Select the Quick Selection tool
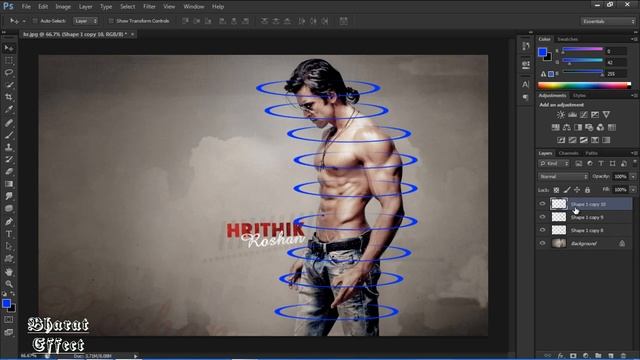This screenshot has width=640, height=360. (9, 85)
